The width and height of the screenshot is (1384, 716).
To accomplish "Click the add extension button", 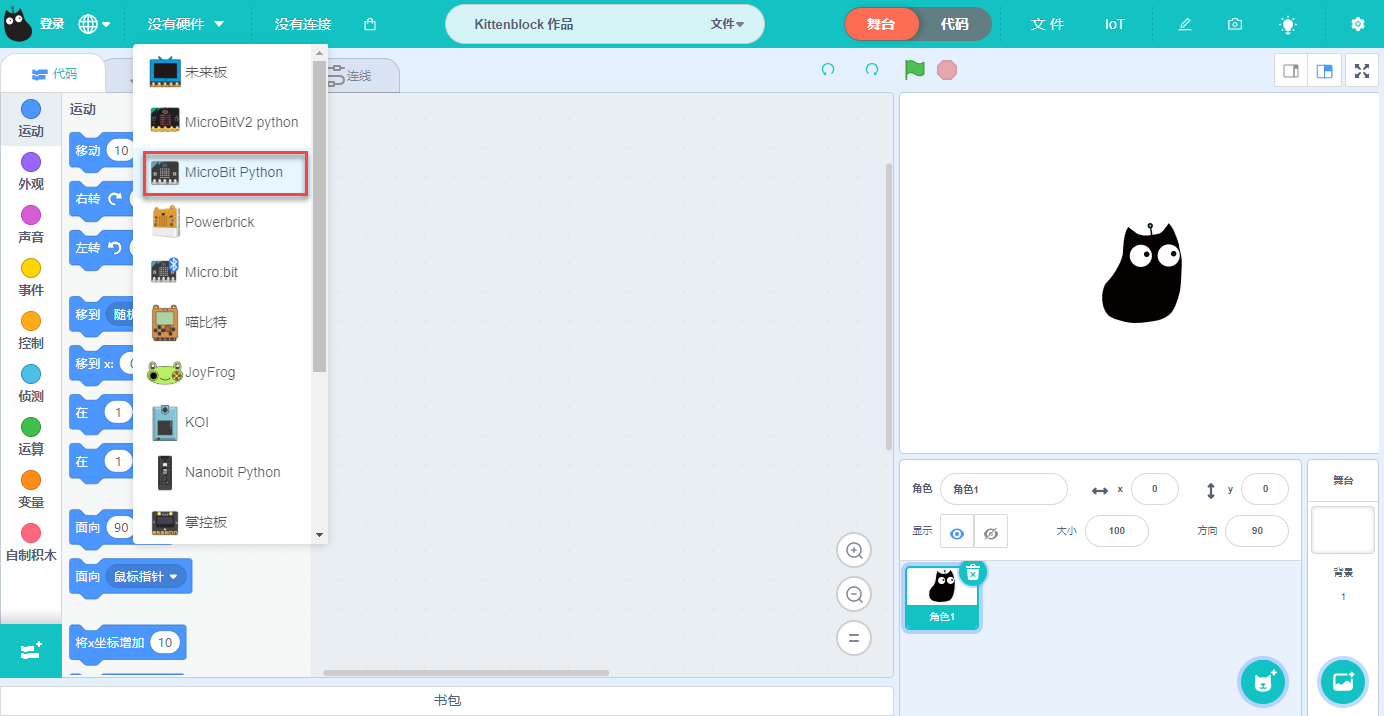I will [31, 651].
